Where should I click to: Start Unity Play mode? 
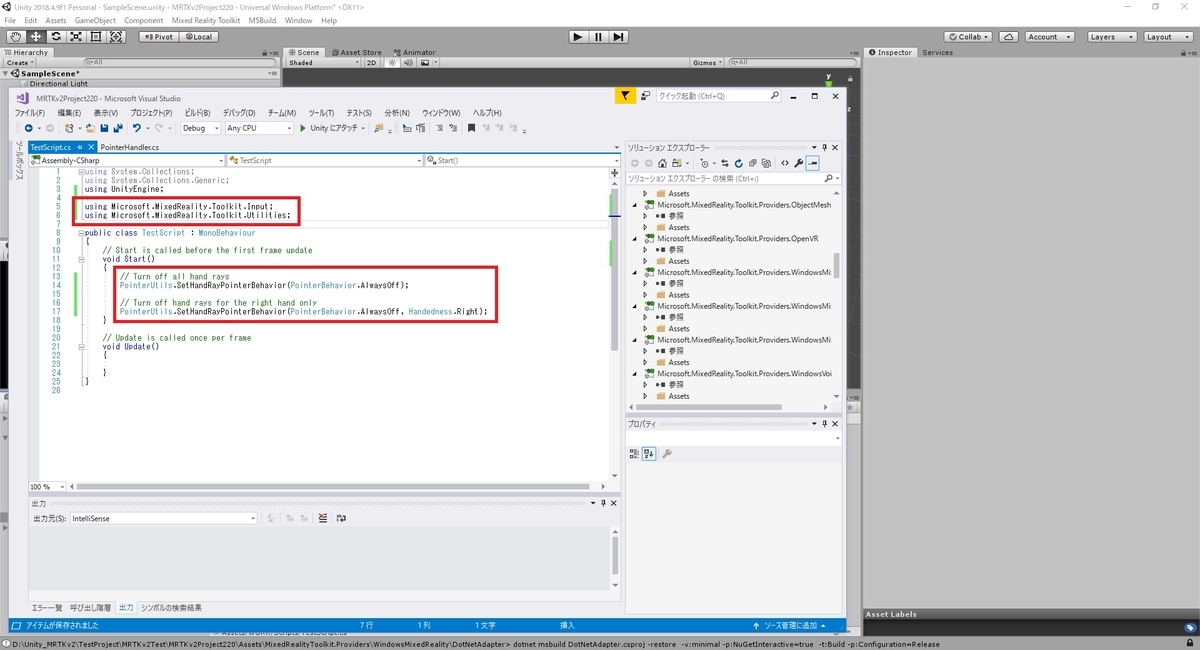click(578, 37)
